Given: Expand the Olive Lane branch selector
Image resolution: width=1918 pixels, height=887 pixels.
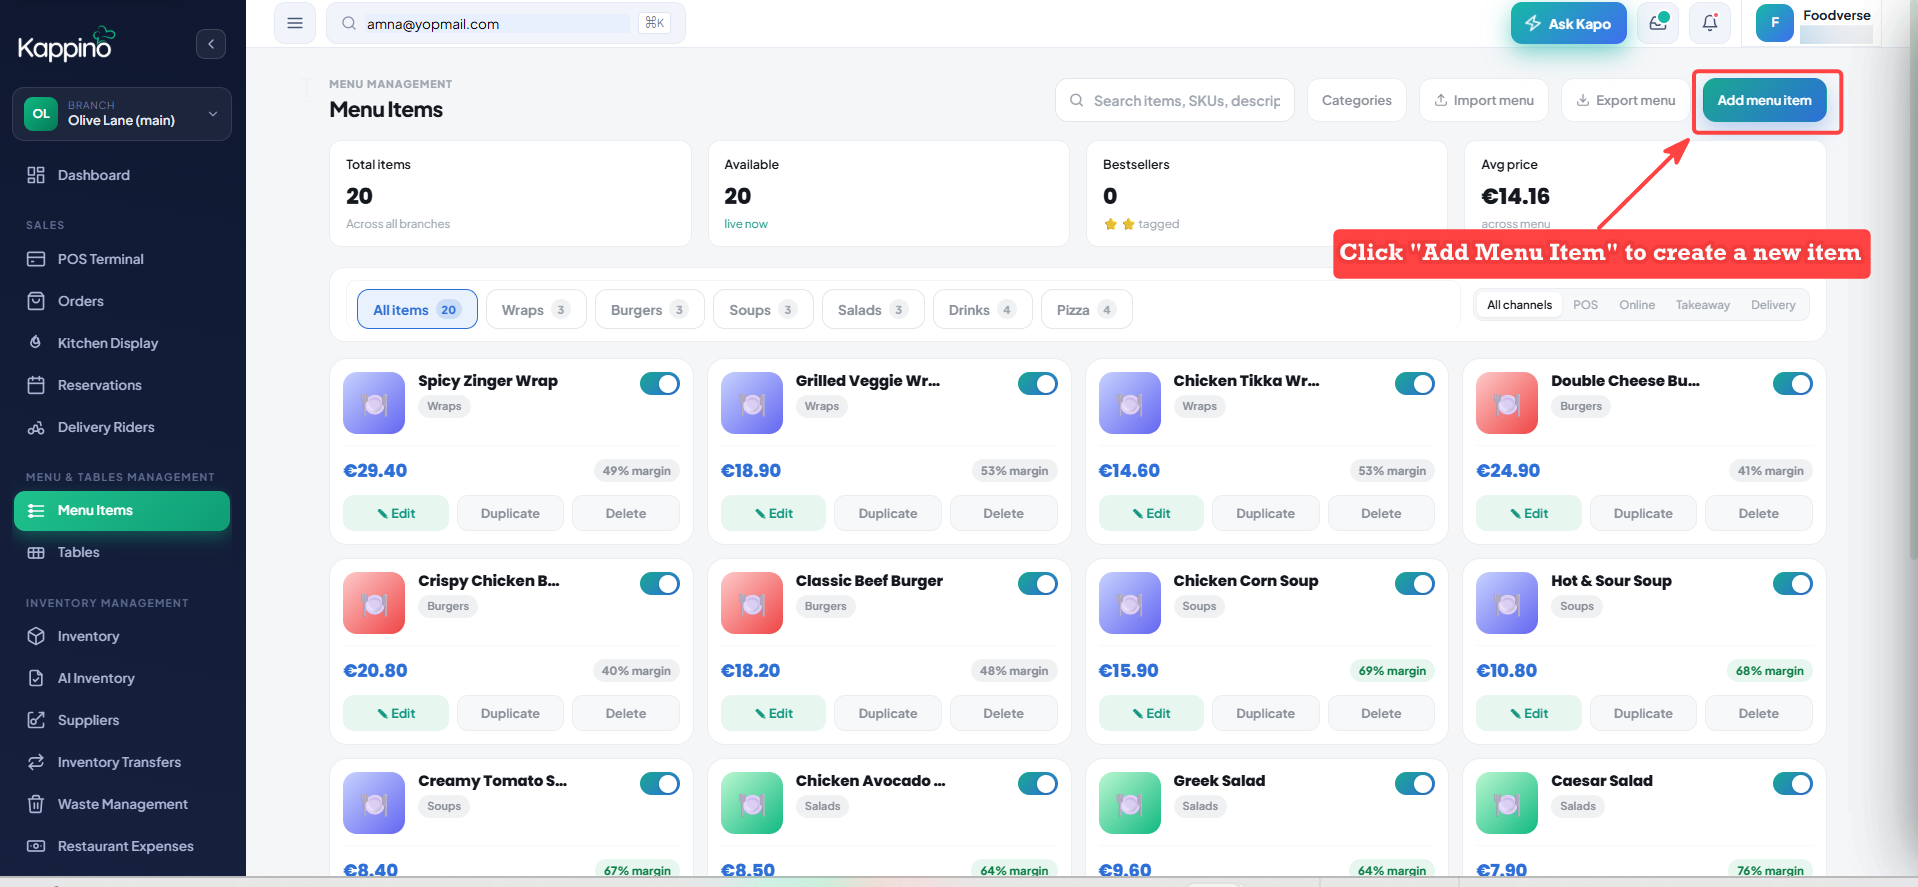Looking at the screenshot, I should pyautogui.click(x=122, y=114).
